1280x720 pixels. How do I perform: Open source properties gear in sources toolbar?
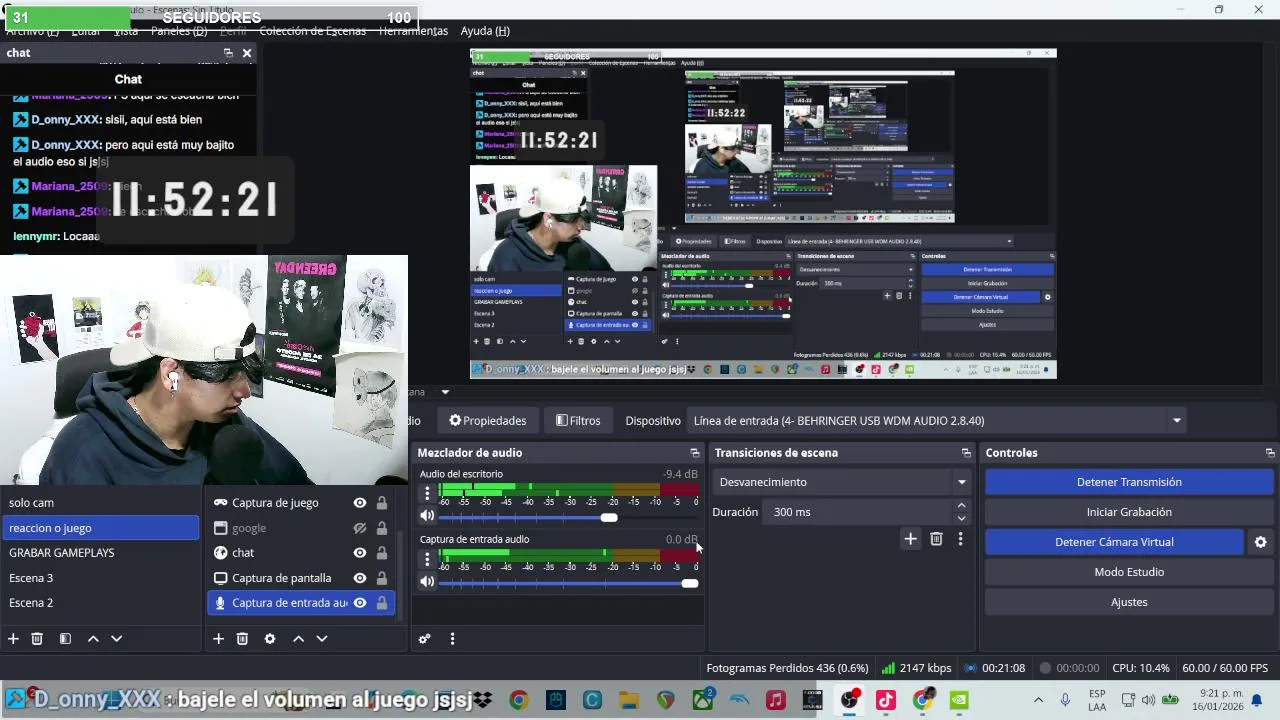269,638
